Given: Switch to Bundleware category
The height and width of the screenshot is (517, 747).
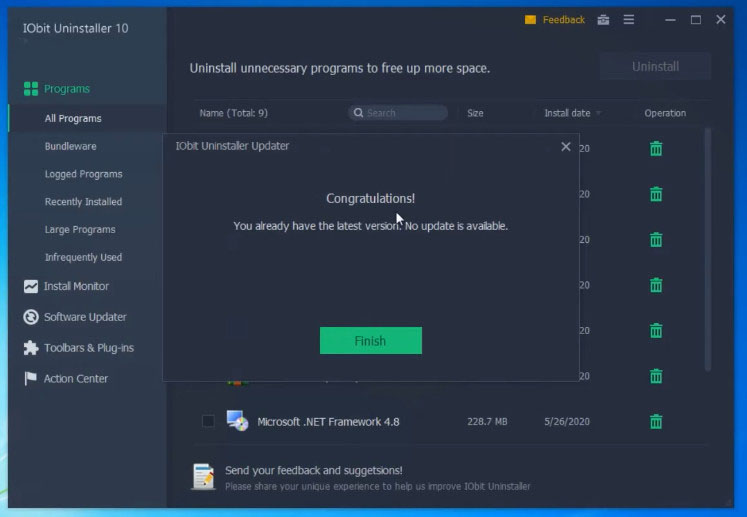Looking at the screenshot, I should click(71, 146).
